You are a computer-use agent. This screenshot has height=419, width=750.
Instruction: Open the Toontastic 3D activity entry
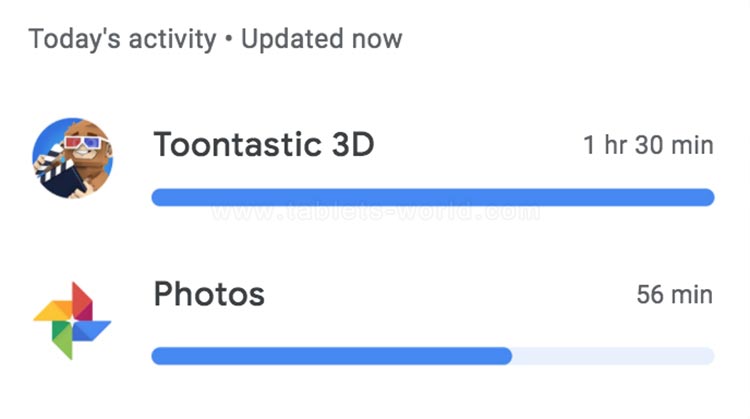(x=263, y=146)
